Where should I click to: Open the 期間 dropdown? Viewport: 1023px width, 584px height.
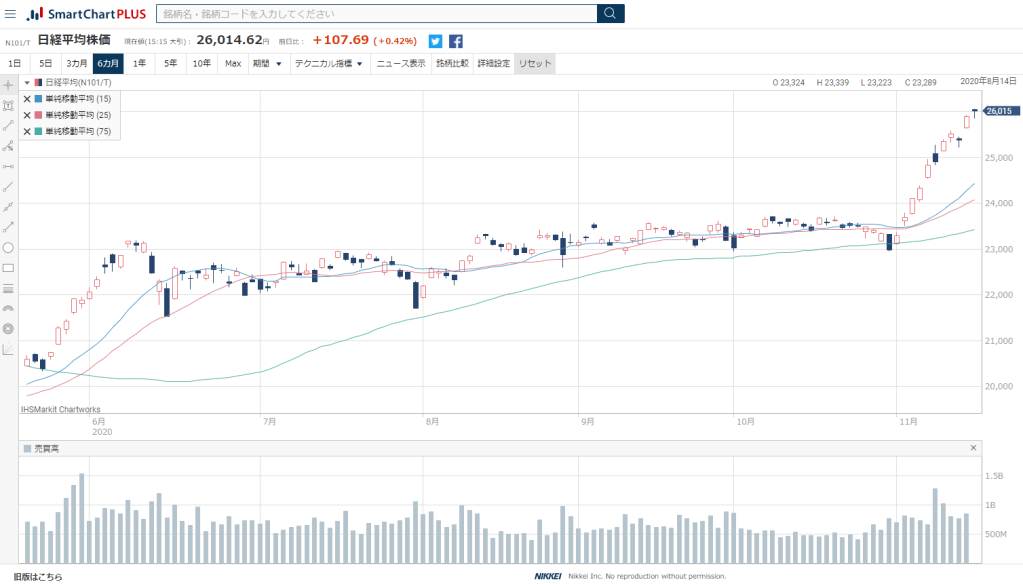coord(267,63)
